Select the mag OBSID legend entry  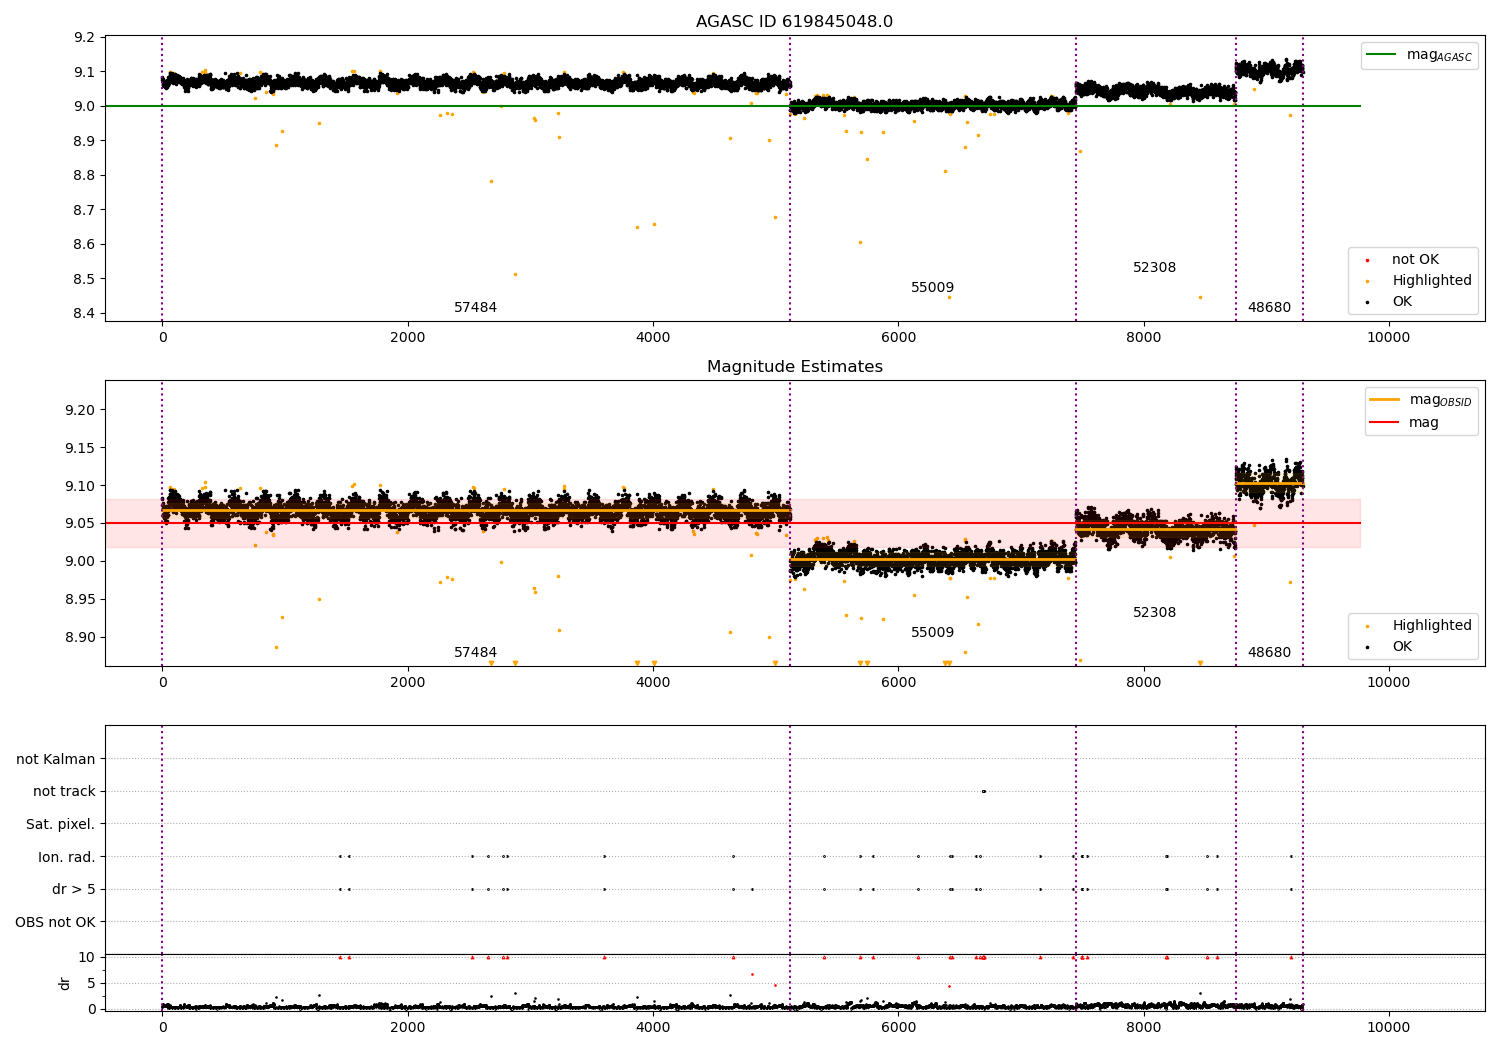point(1421,400)
